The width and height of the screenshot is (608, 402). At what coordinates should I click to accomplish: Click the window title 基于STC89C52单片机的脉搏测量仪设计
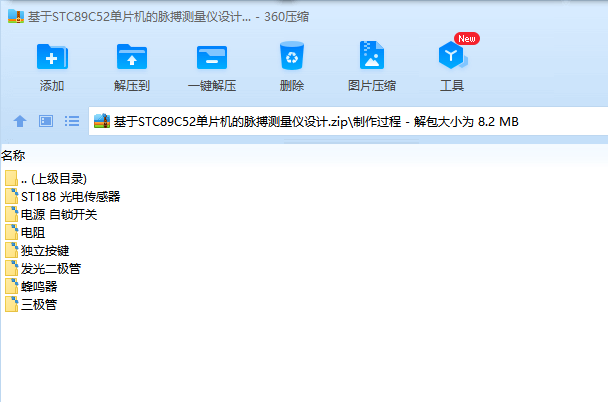coord(139,17)
